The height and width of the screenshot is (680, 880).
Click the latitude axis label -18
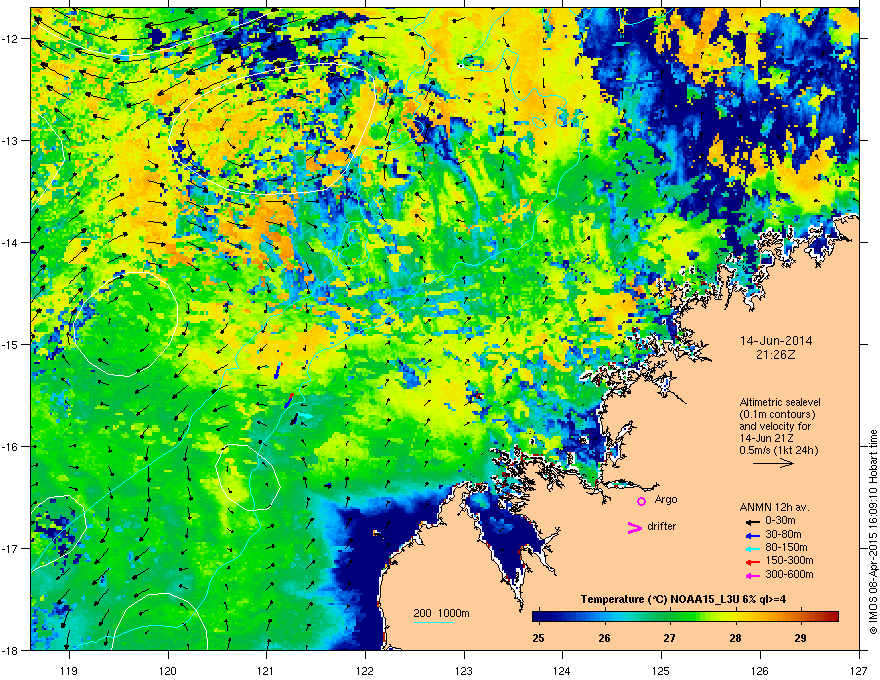click(11, 650)
